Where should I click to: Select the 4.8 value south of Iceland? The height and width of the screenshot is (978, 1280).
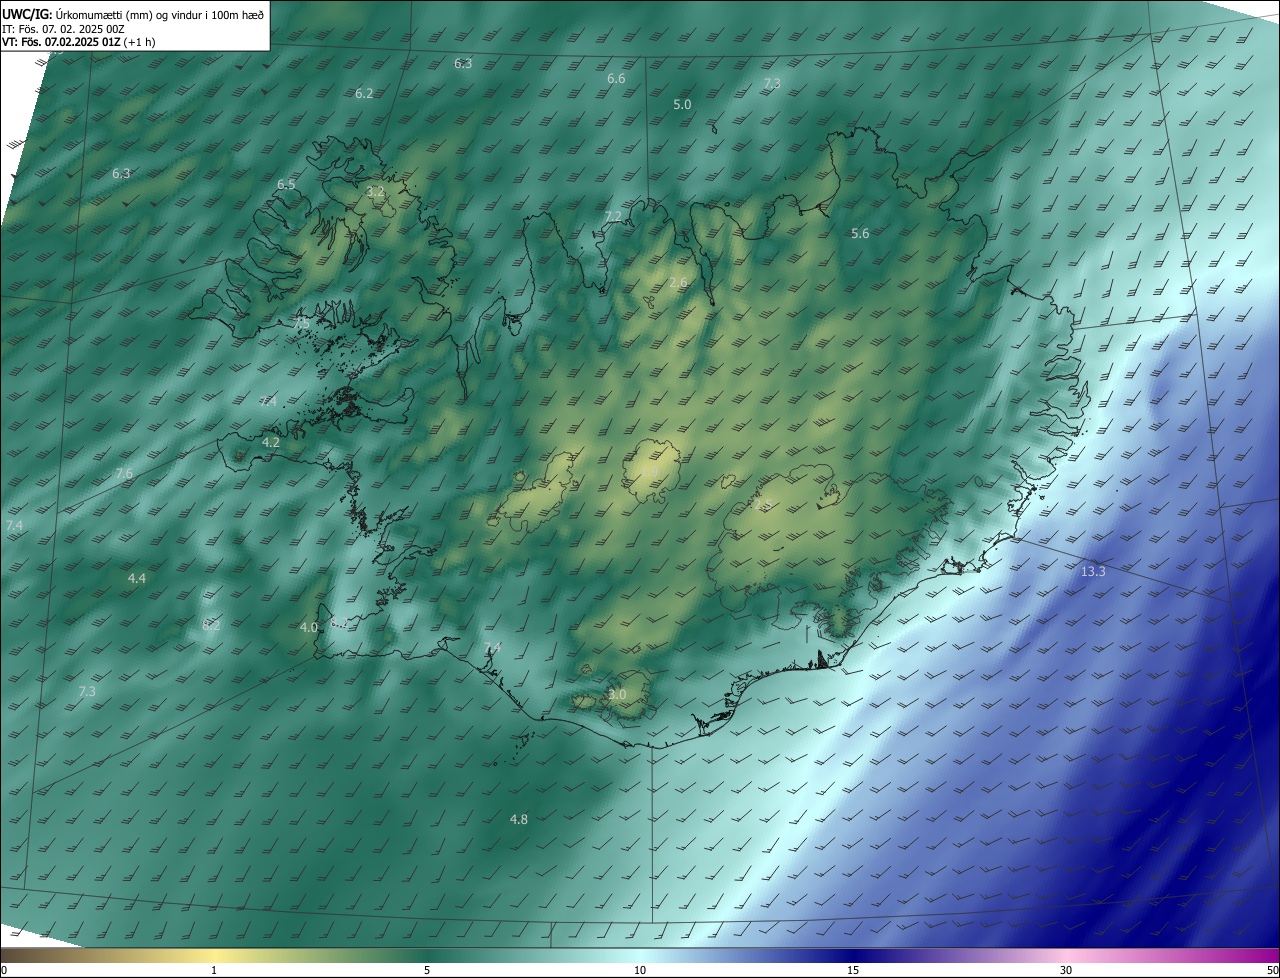coord(519,819)
